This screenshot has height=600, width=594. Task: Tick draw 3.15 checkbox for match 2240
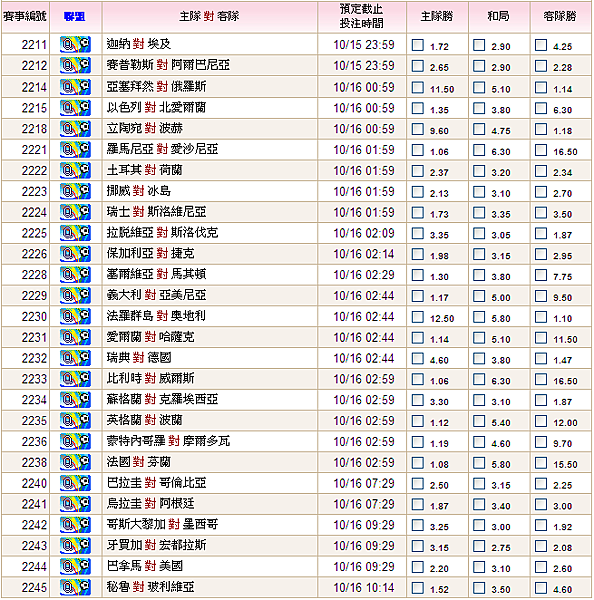click(x=479, y=484)
